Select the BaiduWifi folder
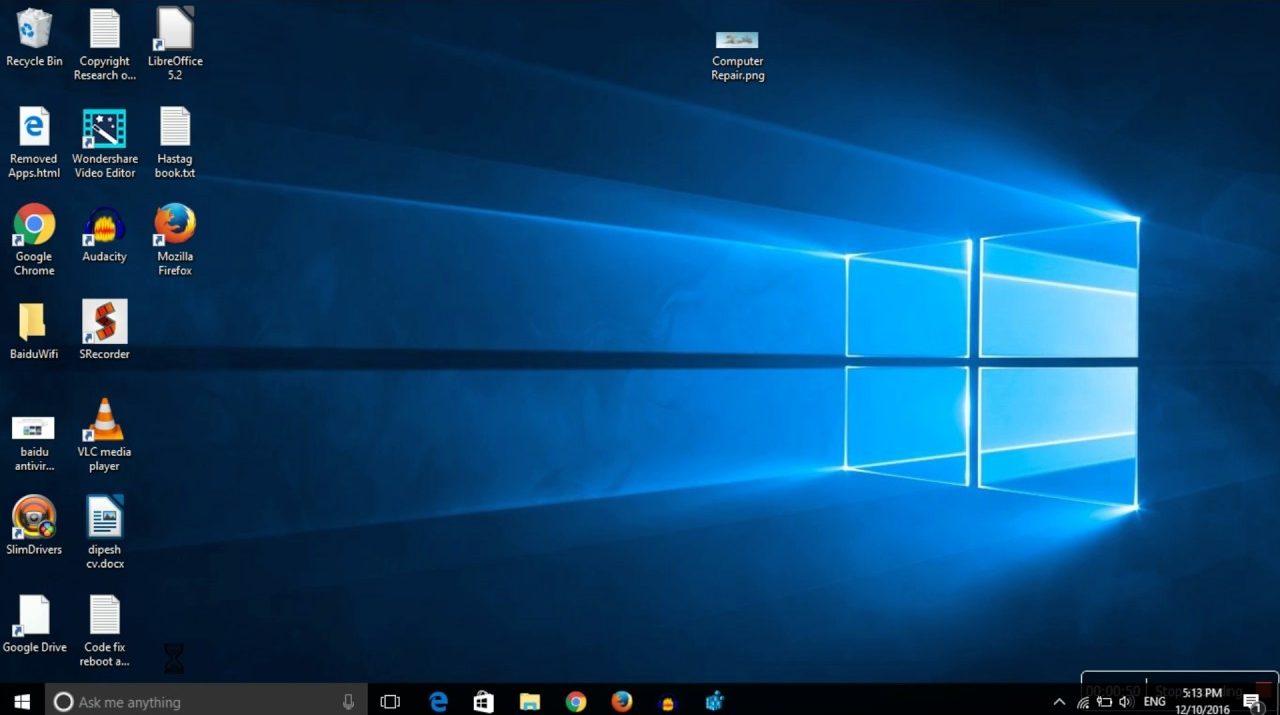The height and width of the screenshot is (715, 1280). 34,322
